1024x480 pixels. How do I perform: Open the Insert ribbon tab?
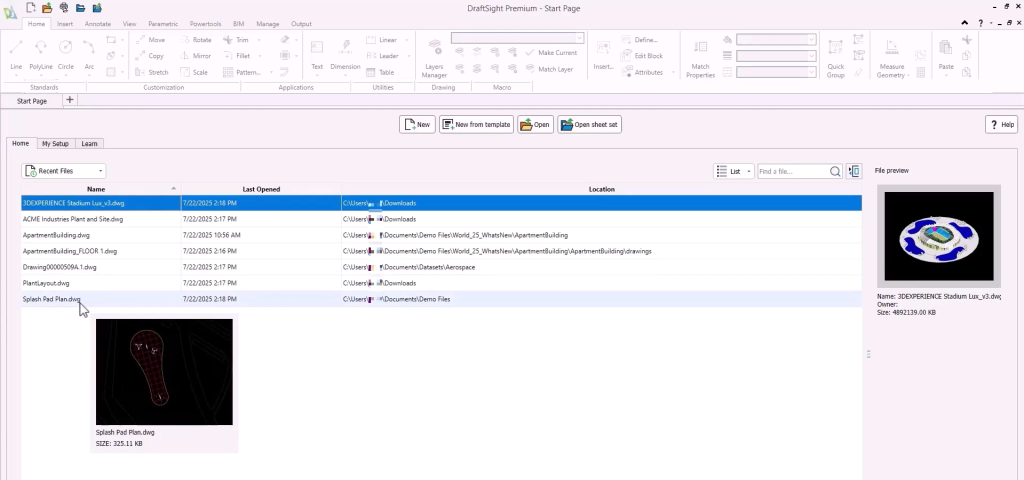point(65,24)
